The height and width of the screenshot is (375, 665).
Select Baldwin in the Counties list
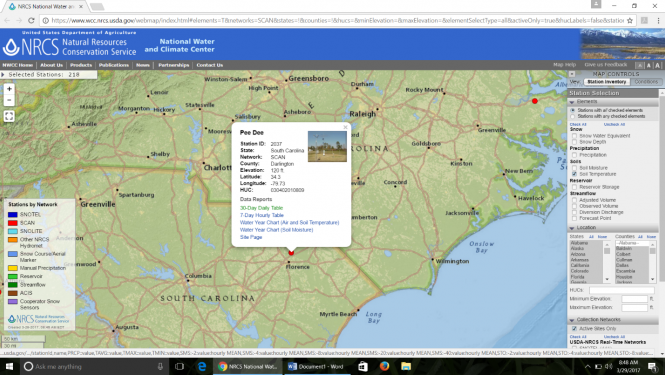click(624, 249)
